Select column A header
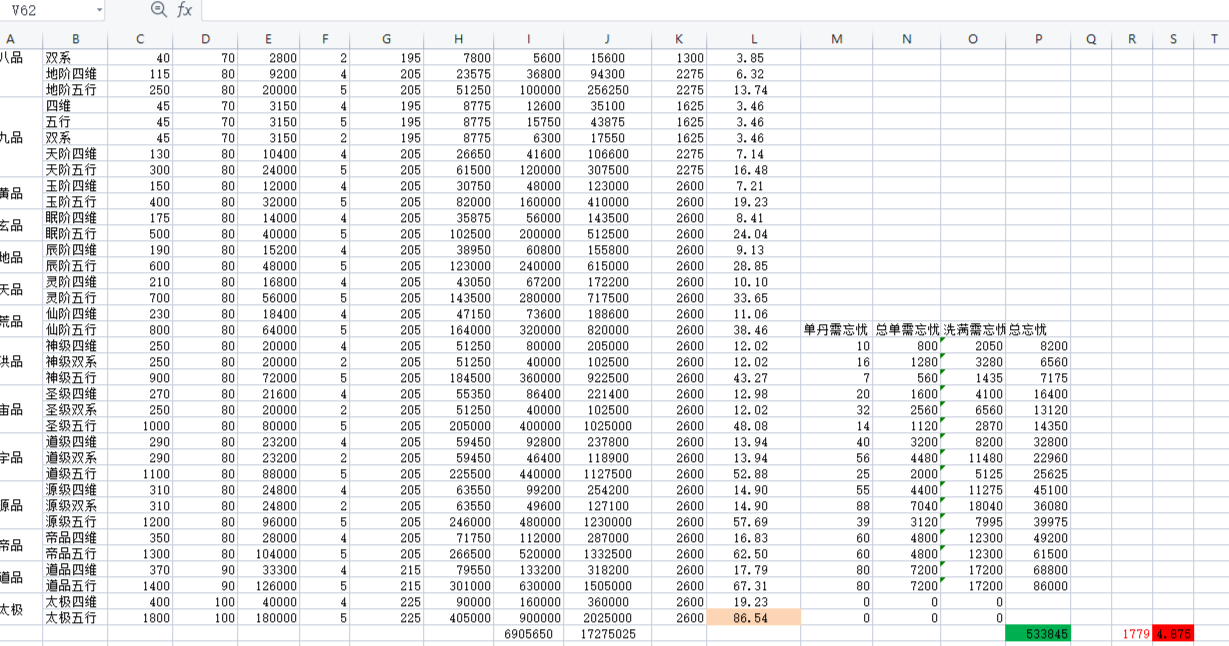This screenshot has height=646, width=1229. tap(11, 39)
